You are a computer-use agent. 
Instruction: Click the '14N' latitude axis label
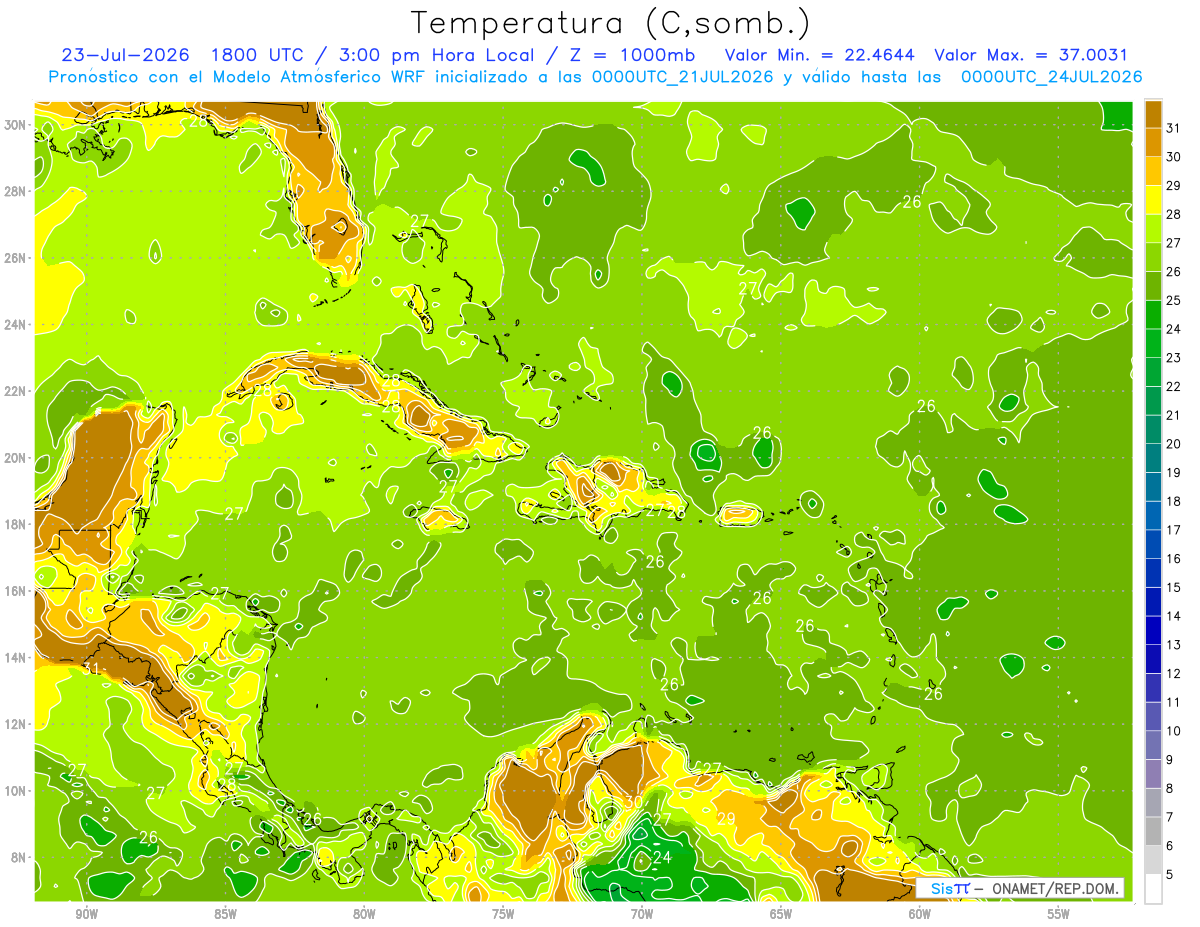click(x=15, y=657)
